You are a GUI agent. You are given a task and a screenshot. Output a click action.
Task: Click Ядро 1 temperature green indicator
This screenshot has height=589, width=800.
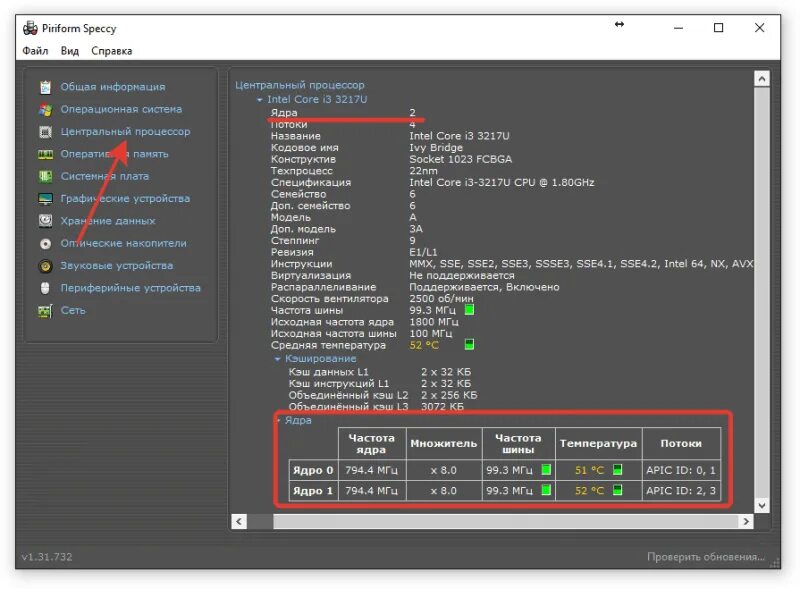pyautogui.click(x=617, y=490)
